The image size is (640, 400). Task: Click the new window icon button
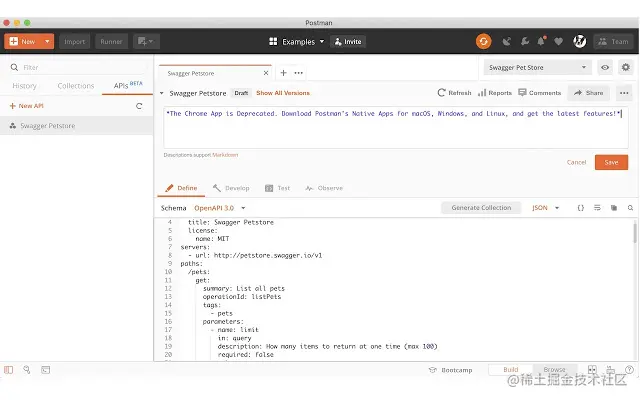(146, 41)
